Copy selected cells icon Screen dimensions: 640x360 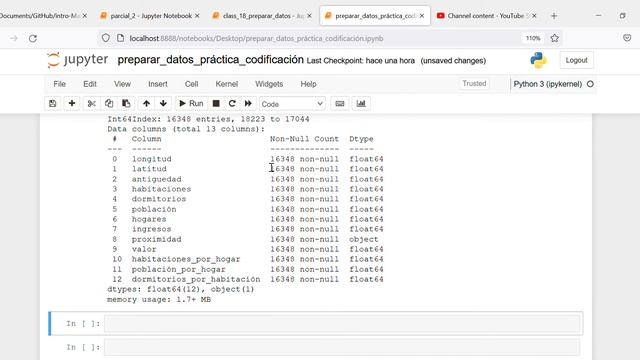(109, 104)
